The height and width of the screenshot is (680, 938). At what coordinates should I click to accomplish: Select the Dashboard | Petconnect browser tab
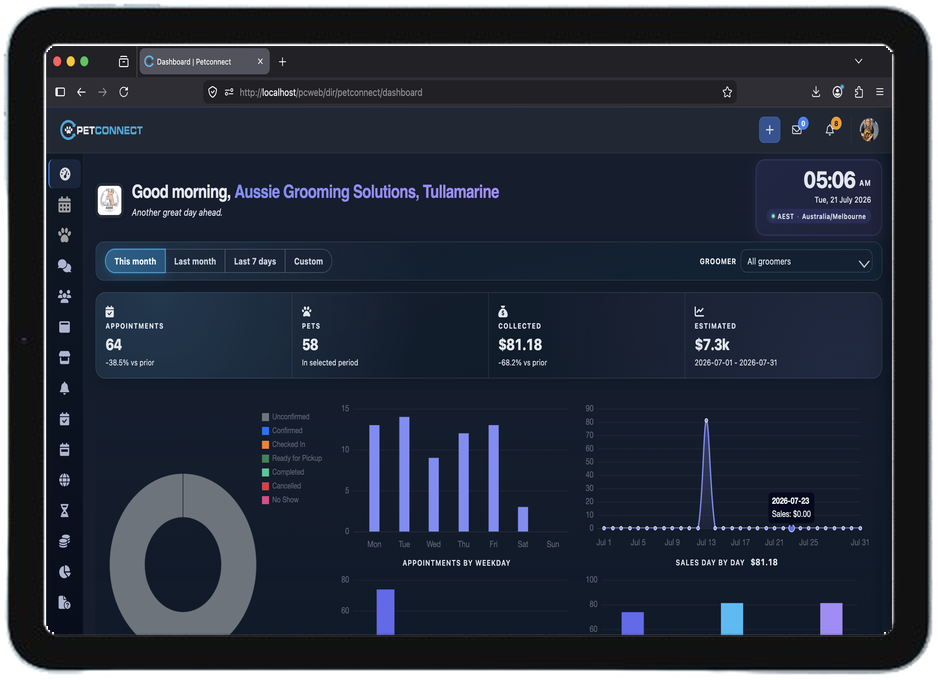tap(204, 62)
